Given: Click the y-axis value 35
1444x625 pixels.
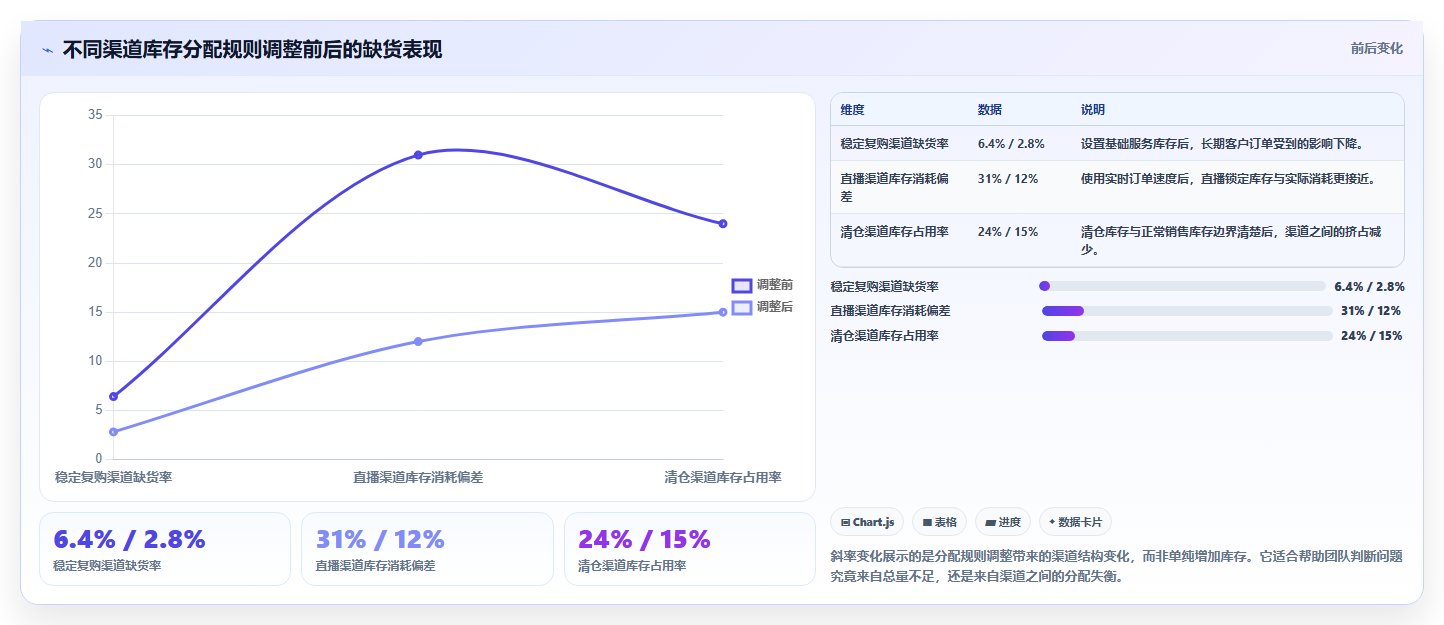Looking at the screenshot, I should click(x=95, y=115).
